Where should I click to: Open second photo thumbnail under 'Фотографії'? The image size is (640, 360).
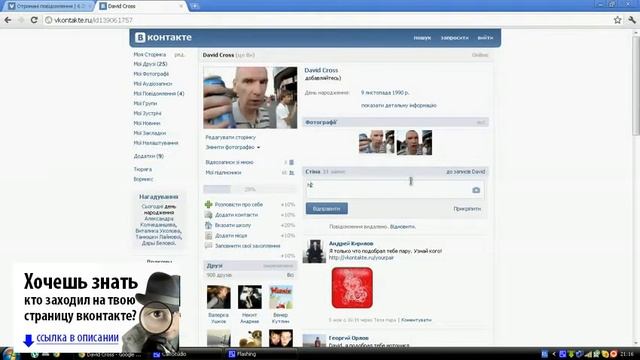tap(414, 142)
